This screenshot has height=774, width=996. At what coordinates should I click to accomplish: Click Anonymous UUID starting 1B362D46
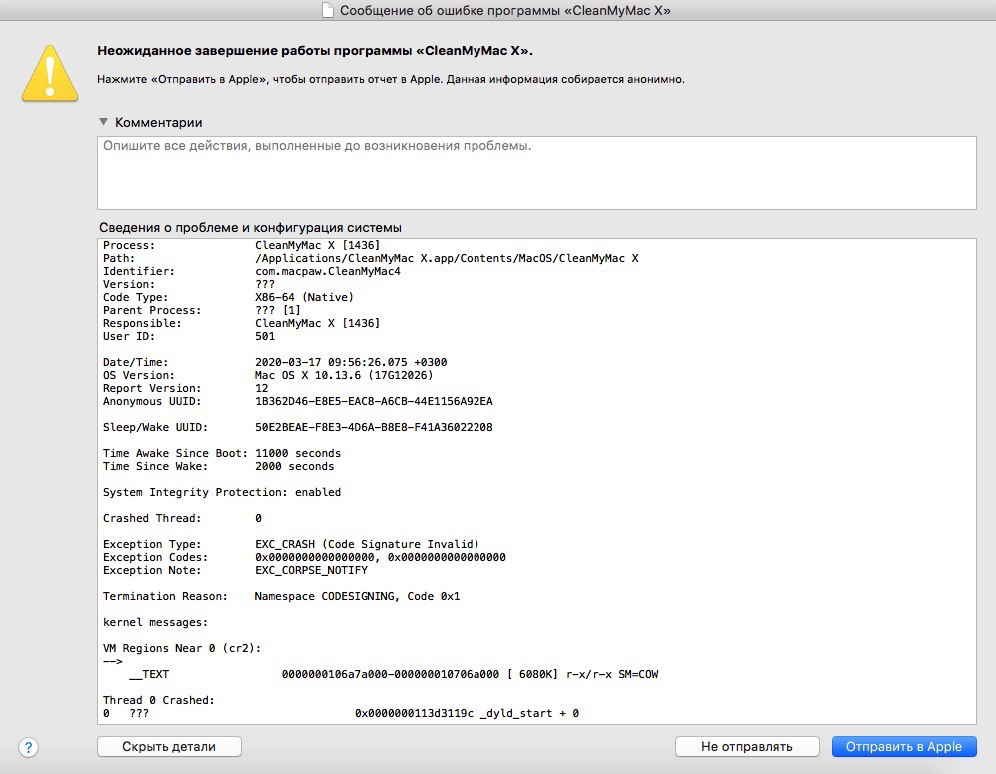point(374,401)
